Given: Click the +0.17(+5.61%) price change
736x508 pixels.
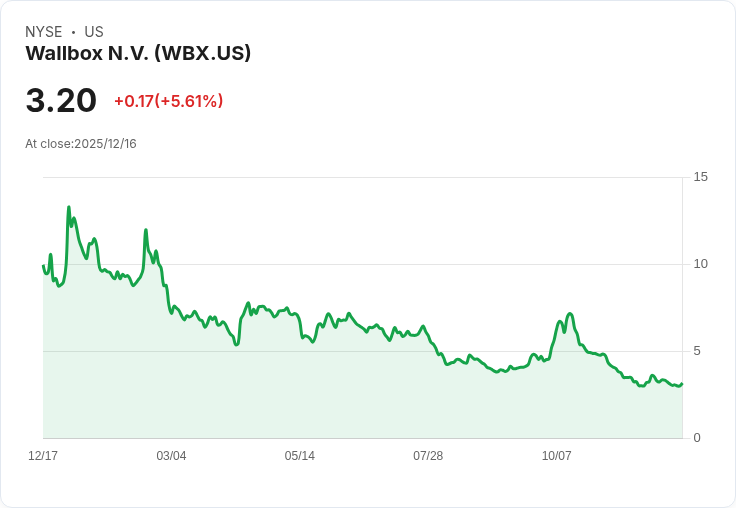Looking at the screenshot, I should click(x=168, y=101).
